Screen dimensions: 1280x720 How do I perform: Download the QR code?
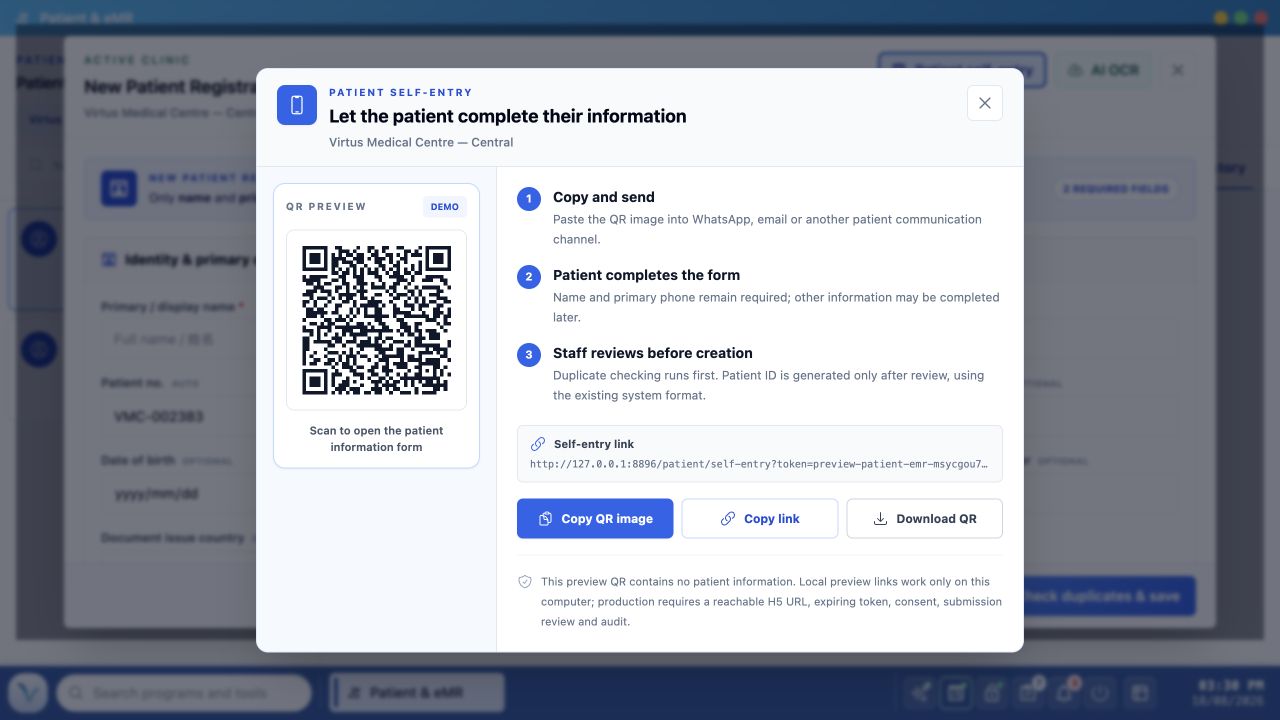(925, 519)
